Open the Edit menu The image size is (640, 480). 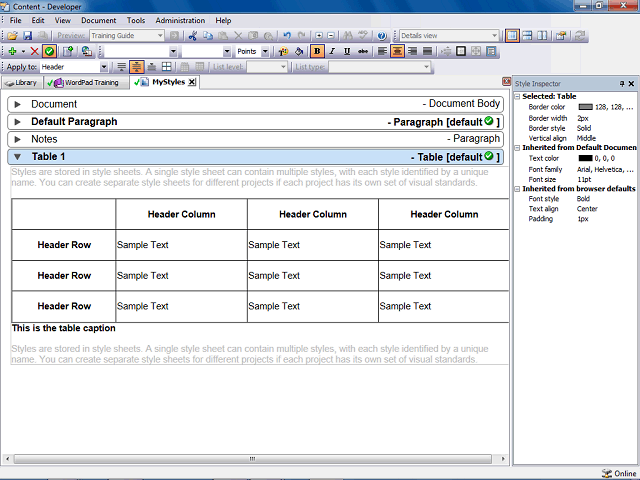pos(38,20)
